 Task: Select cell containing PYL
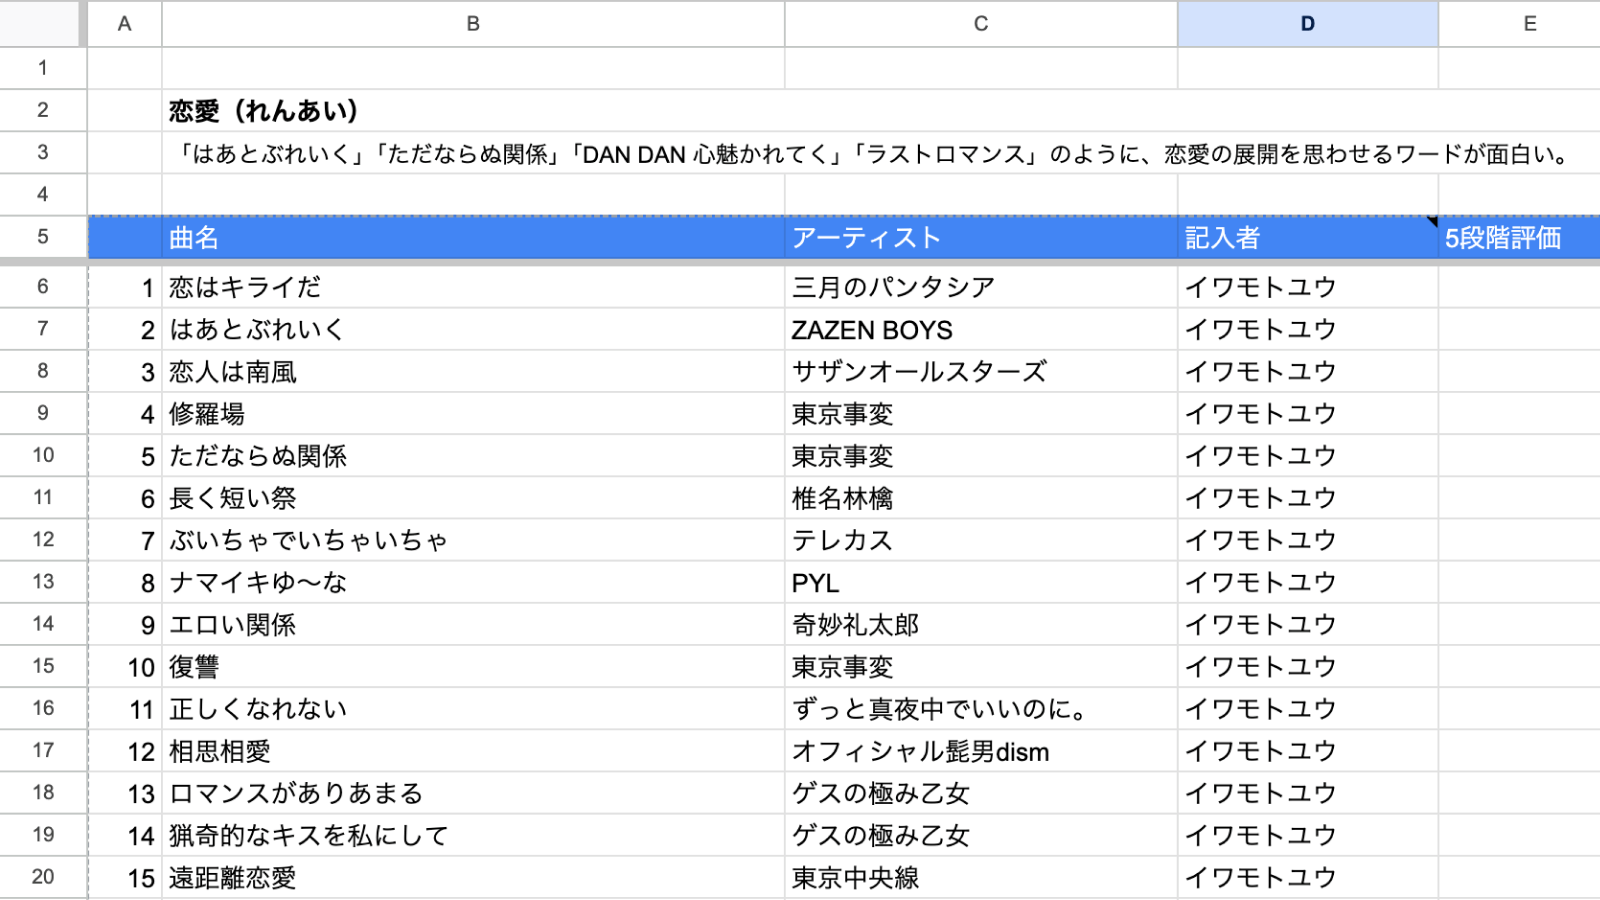pos(981,582)
